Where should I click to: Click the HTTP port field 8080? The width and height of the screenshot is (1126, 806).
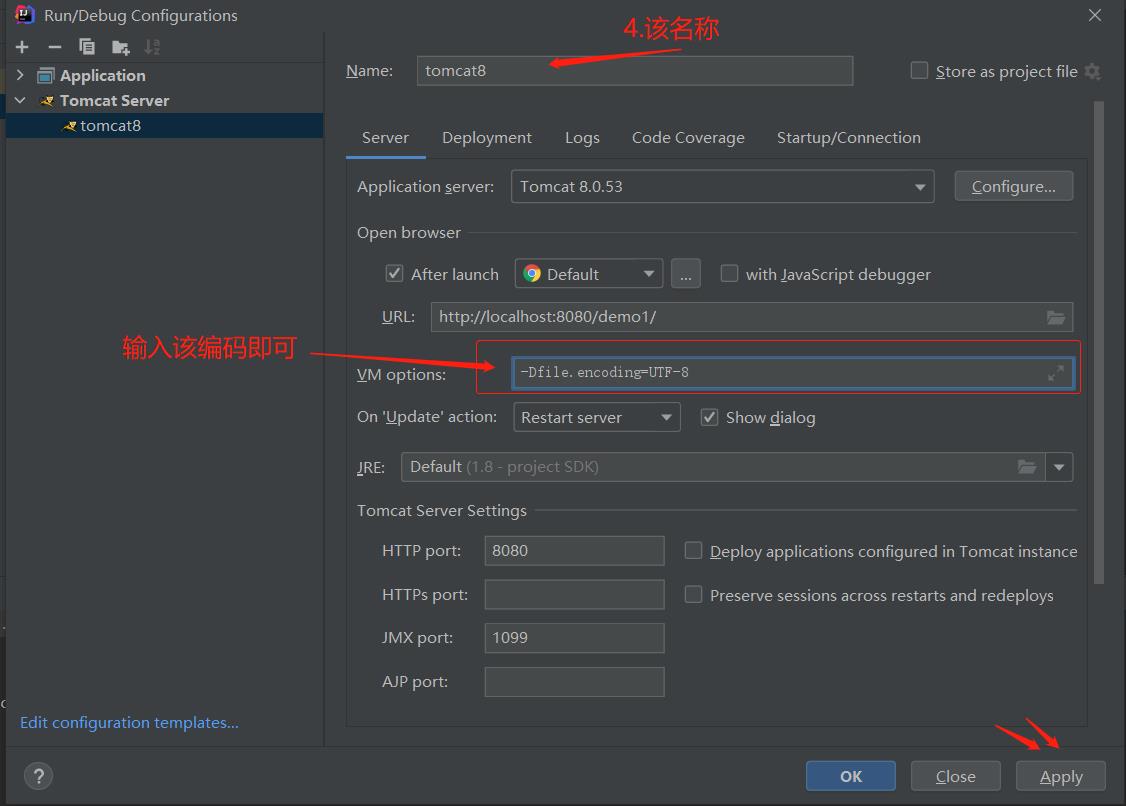[574, 551]
